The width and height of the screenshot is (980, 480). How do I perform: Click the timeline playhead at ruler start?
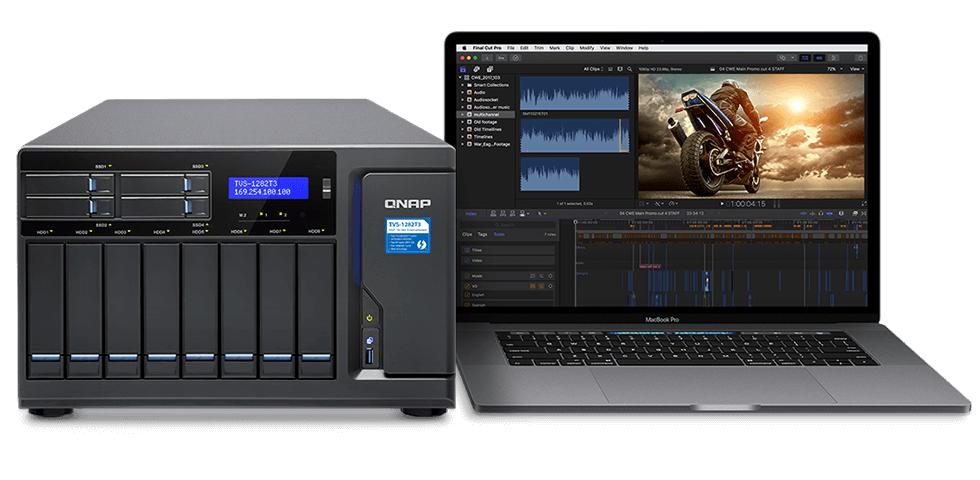tap(576, 222)
